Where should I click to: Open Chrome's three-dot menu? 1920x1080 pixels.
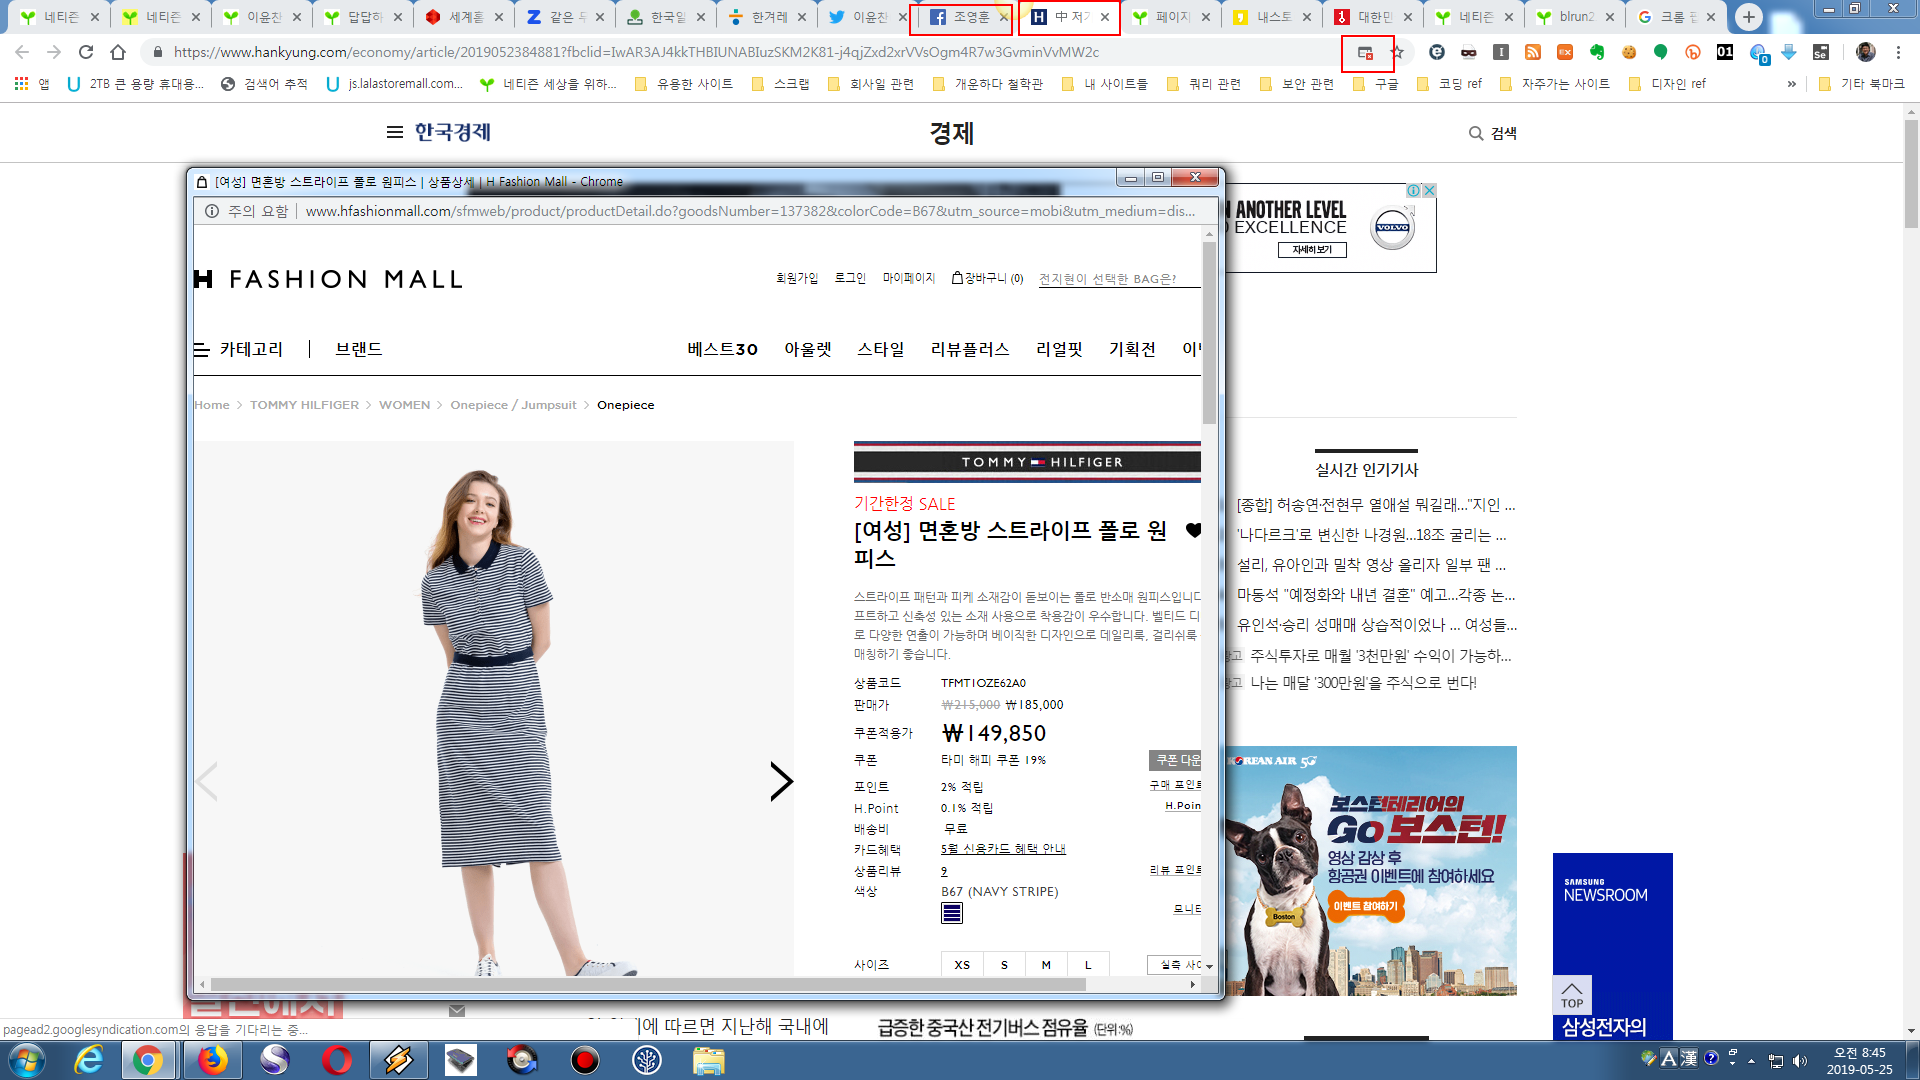(x=1898, y=52)
